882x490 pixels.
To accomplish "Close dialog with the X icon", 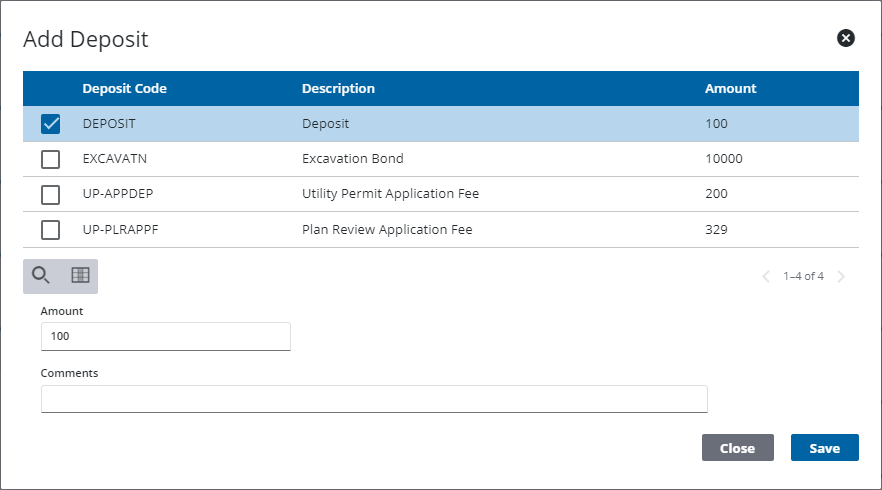I will point(846,38).
